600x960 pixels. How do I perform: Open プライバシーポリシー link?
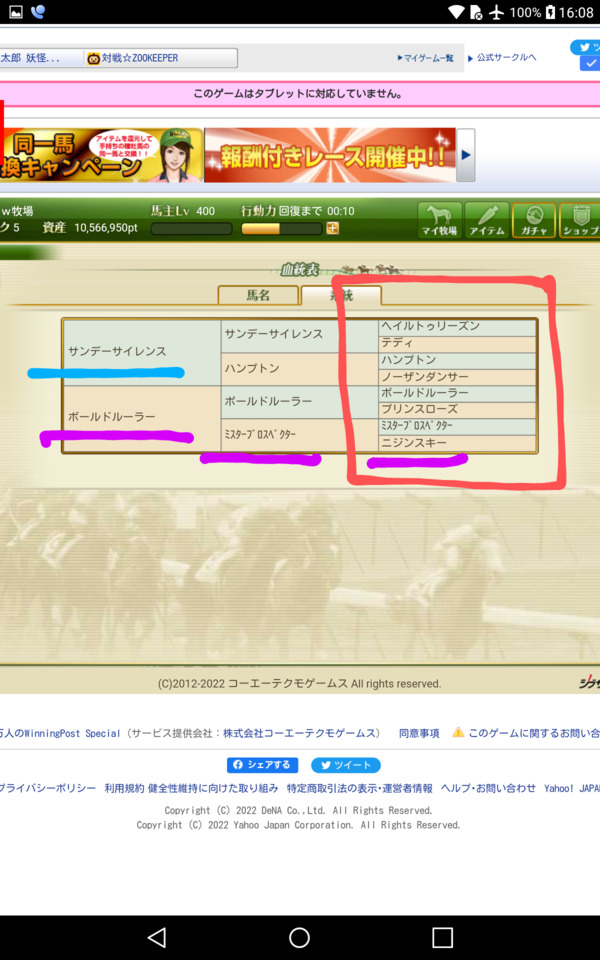point(48,788)
